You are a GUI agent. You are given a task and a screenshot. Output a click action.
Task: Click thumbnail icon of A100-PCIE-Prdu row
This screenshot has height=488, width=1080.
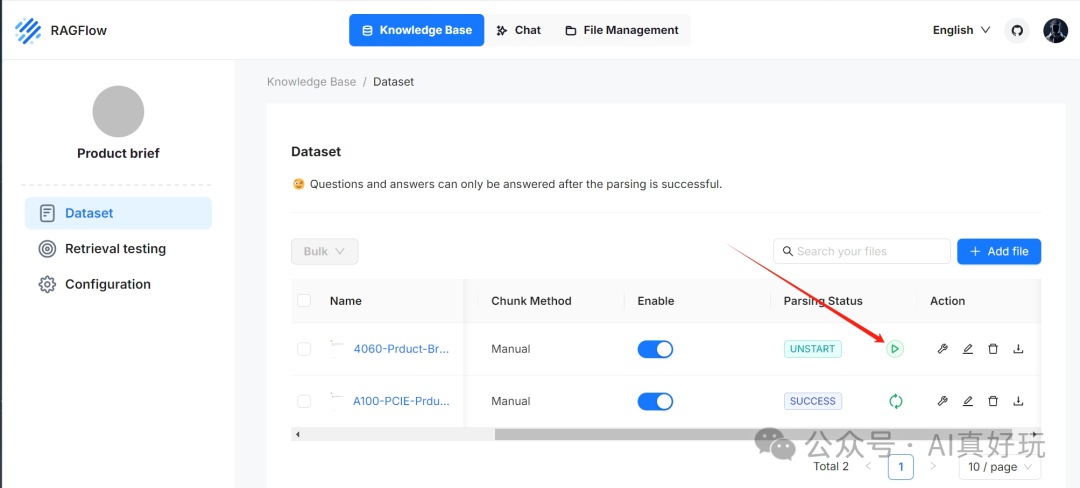(337, 401)
